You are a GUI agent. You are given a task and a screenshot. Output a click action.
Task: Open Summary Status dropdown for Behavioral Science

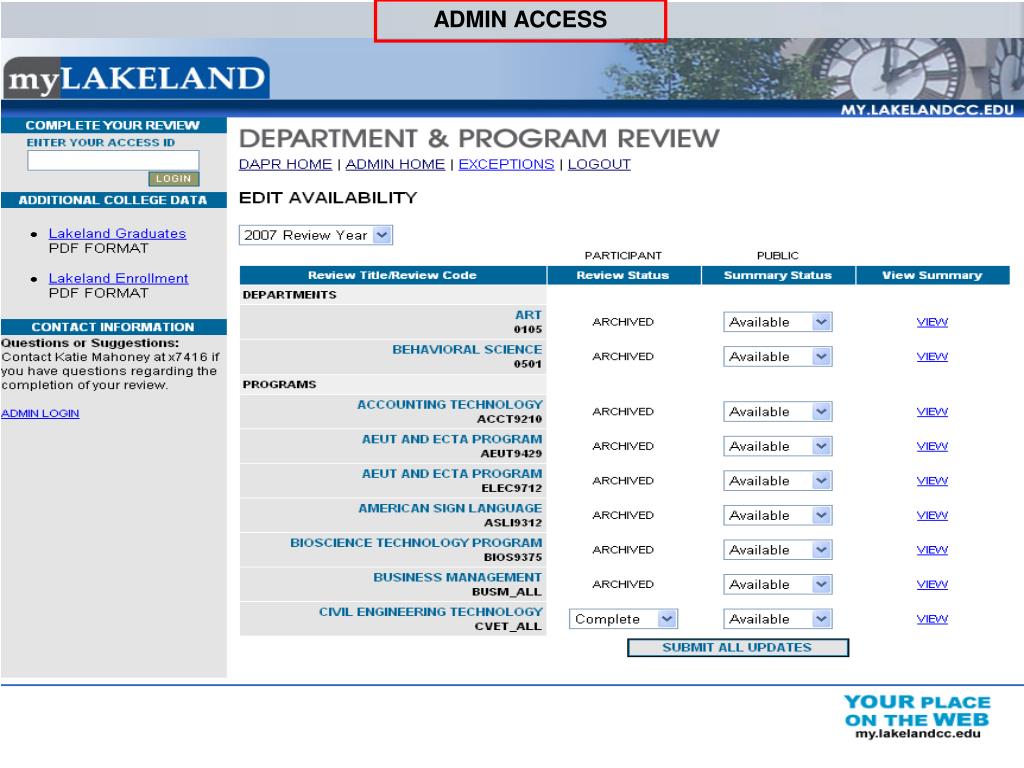click(777, 357)
